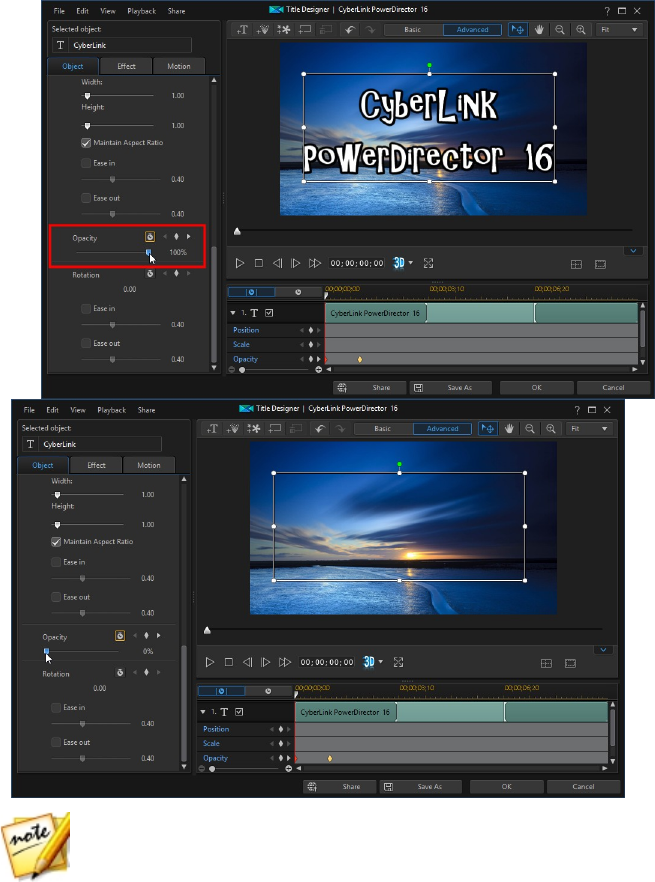
Task: Open Playback menu in top window
Action: click(142, 11)
